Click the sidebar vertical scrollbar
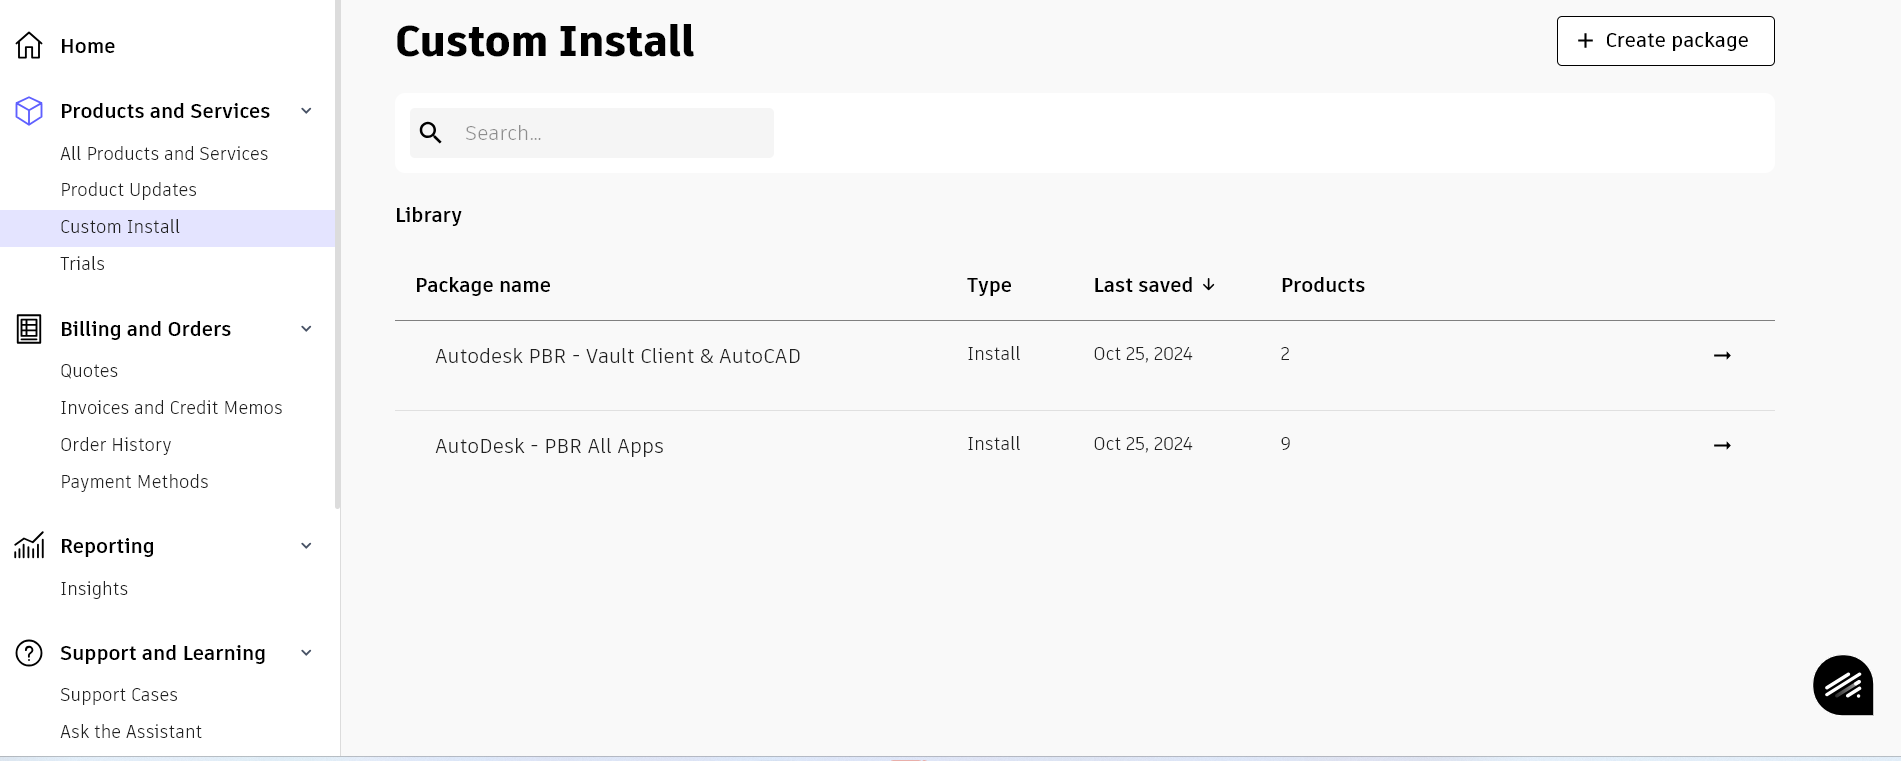Screen dimensions: 1901x761 pyautogui.click(x=338, y=255)
